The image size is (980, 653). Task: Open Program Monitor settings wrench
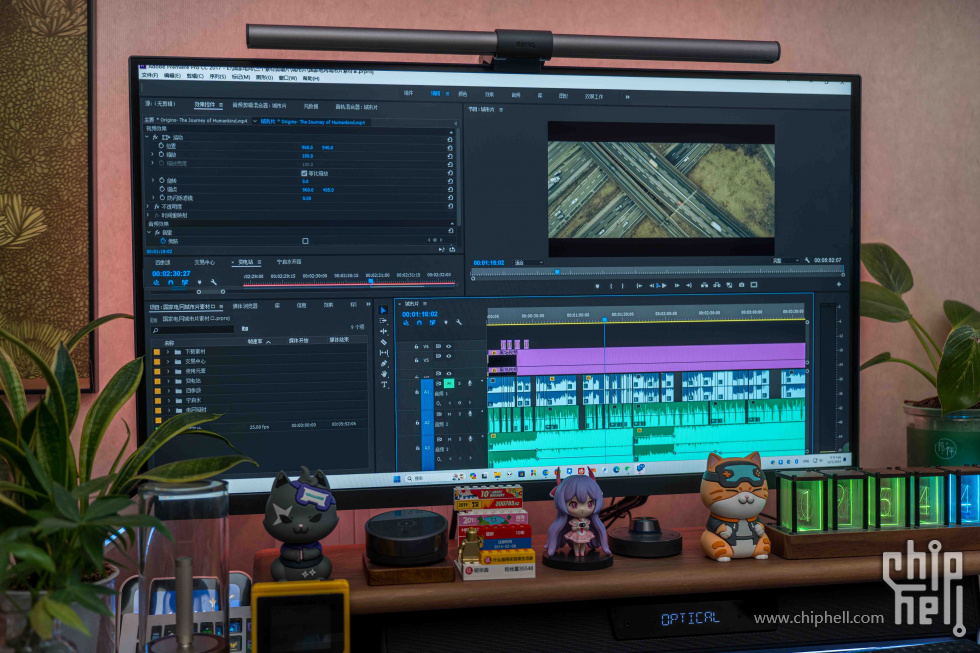[807, 260]
